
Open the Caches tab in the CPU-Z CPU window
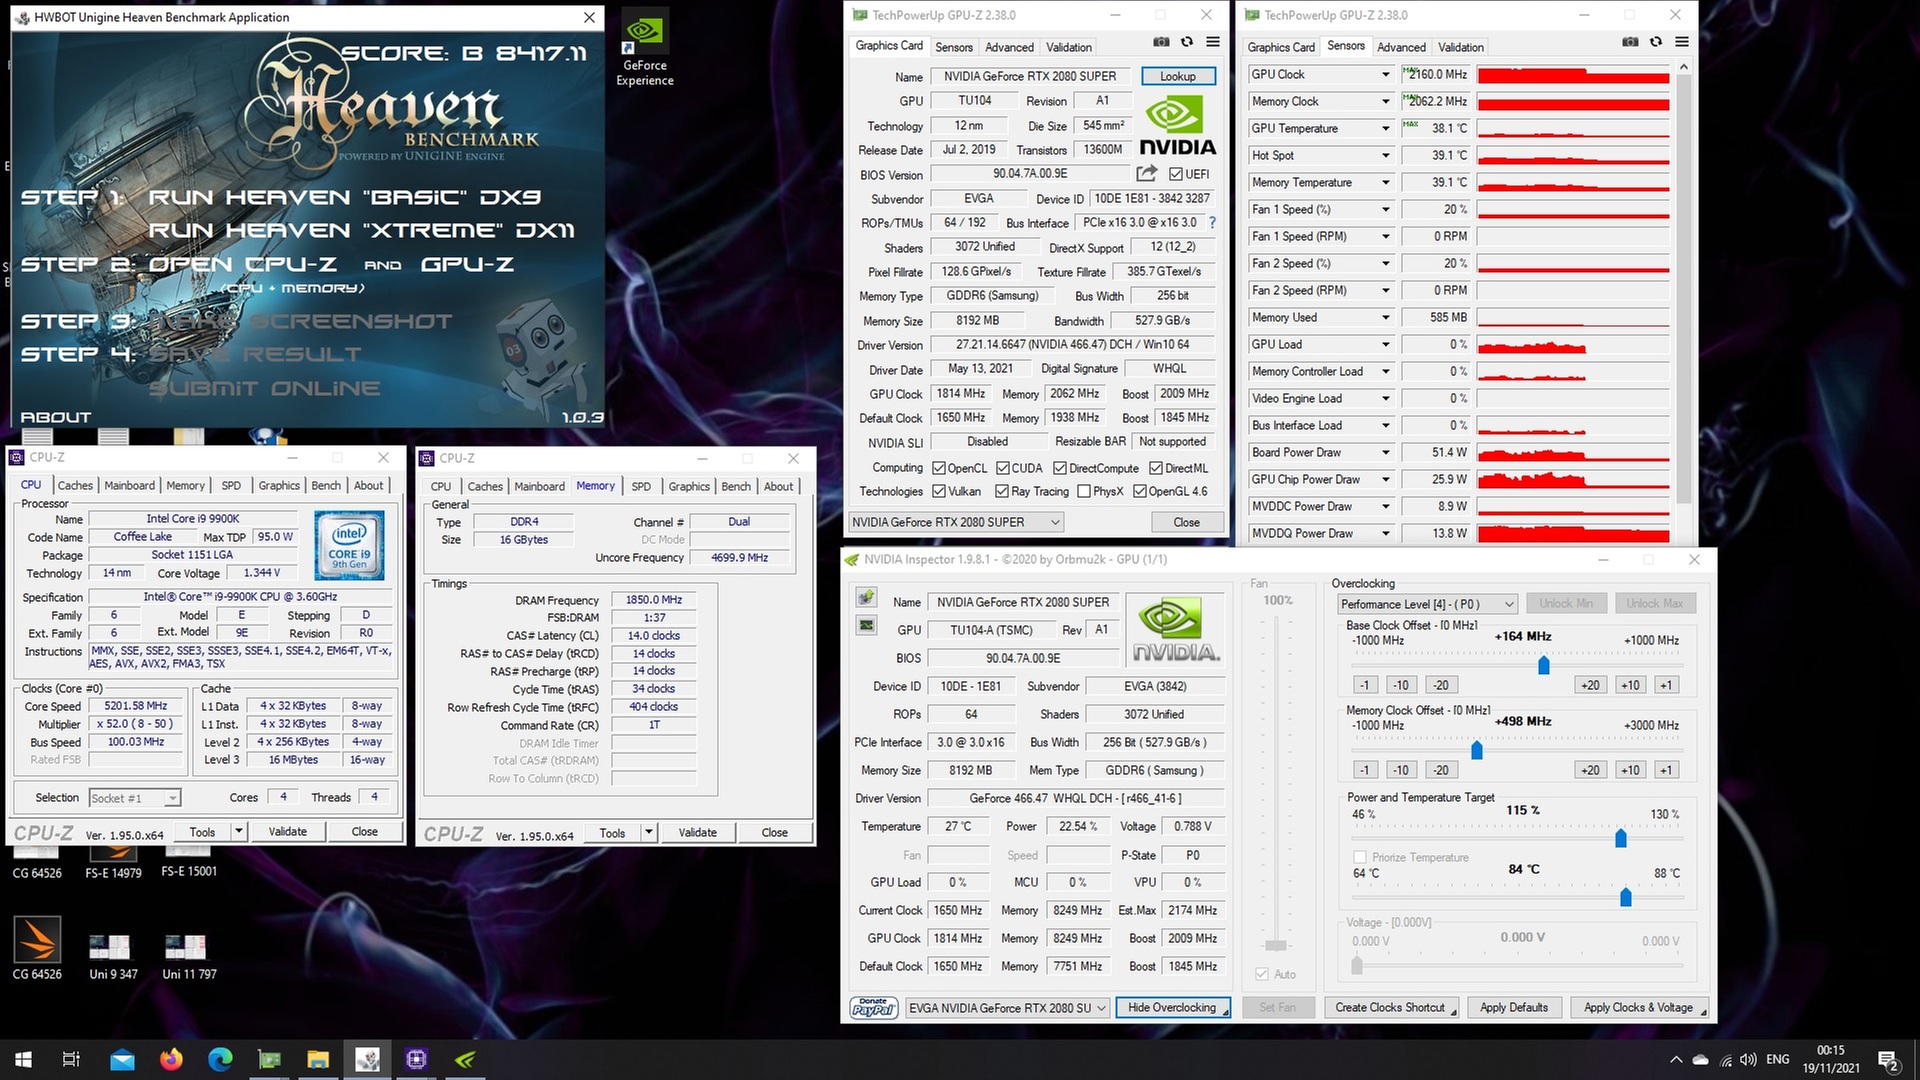coord(75,485)
